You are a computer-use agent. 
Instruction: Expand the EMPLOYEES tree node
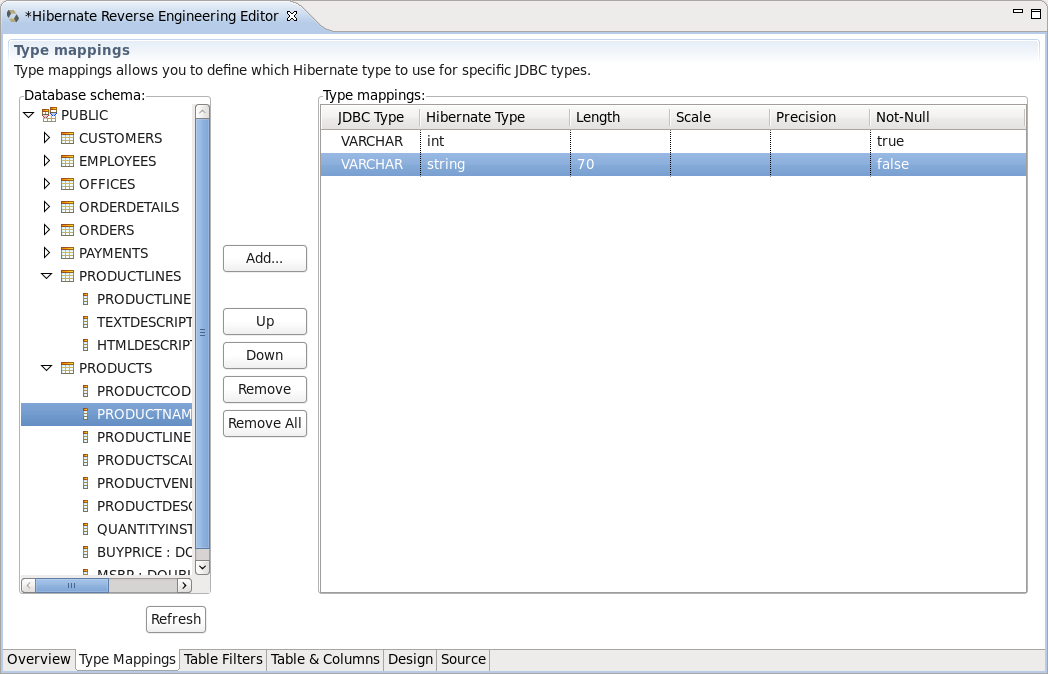[46, 161]
